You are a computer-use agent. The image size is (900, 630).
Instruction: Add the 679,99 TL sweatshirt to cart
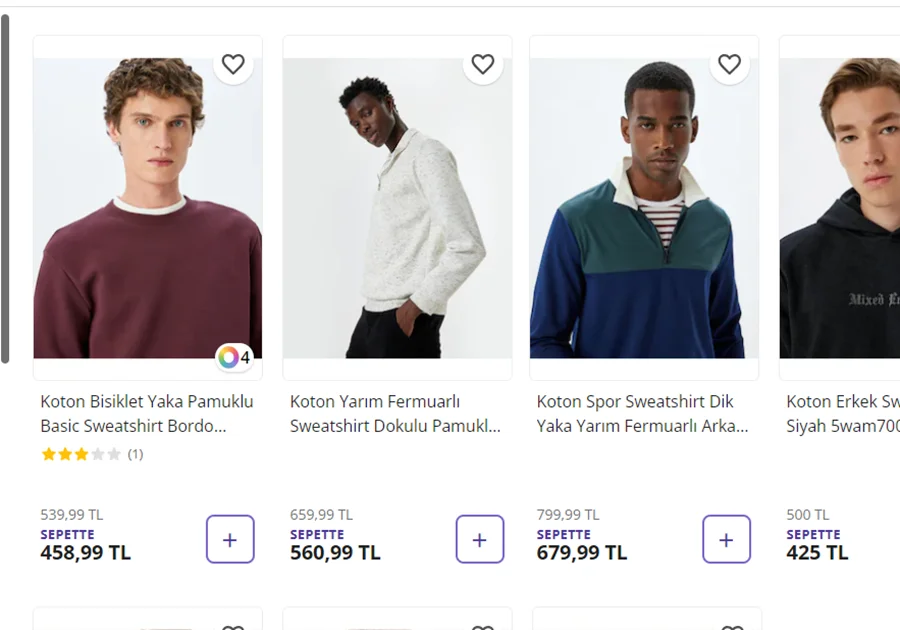click(x=726, y=540)
